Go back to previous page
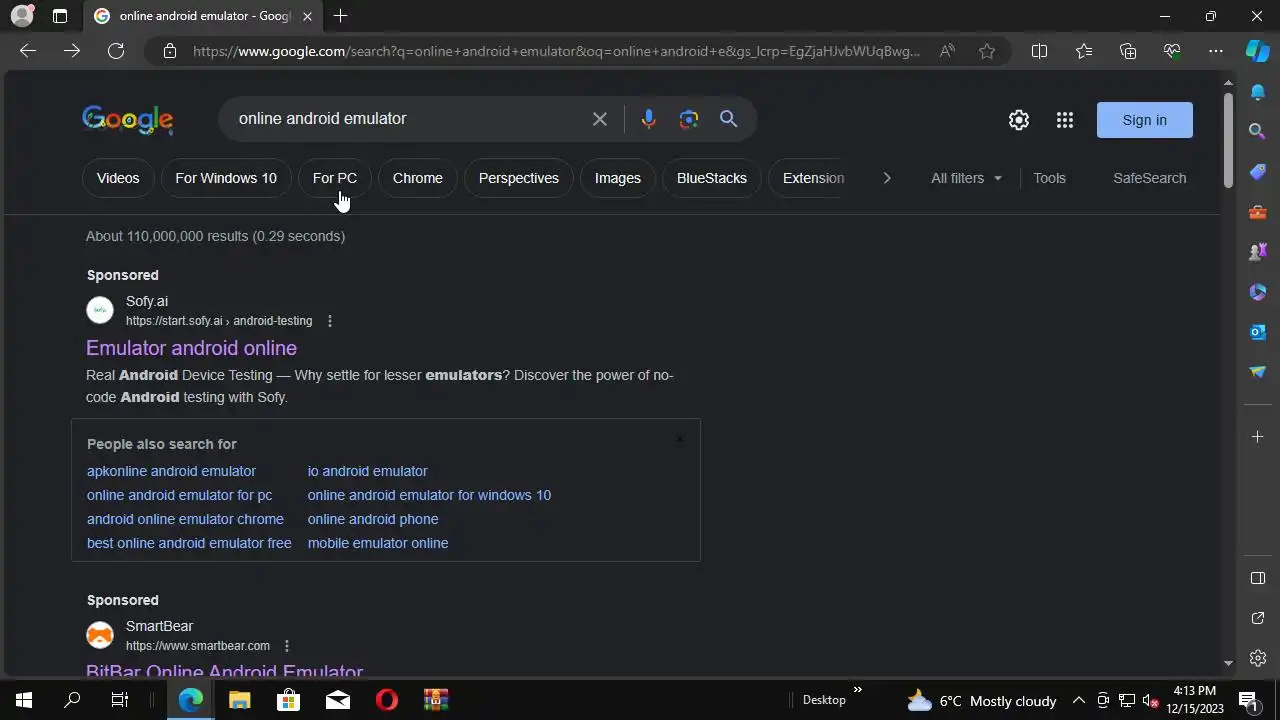 [x=28, y=51]
